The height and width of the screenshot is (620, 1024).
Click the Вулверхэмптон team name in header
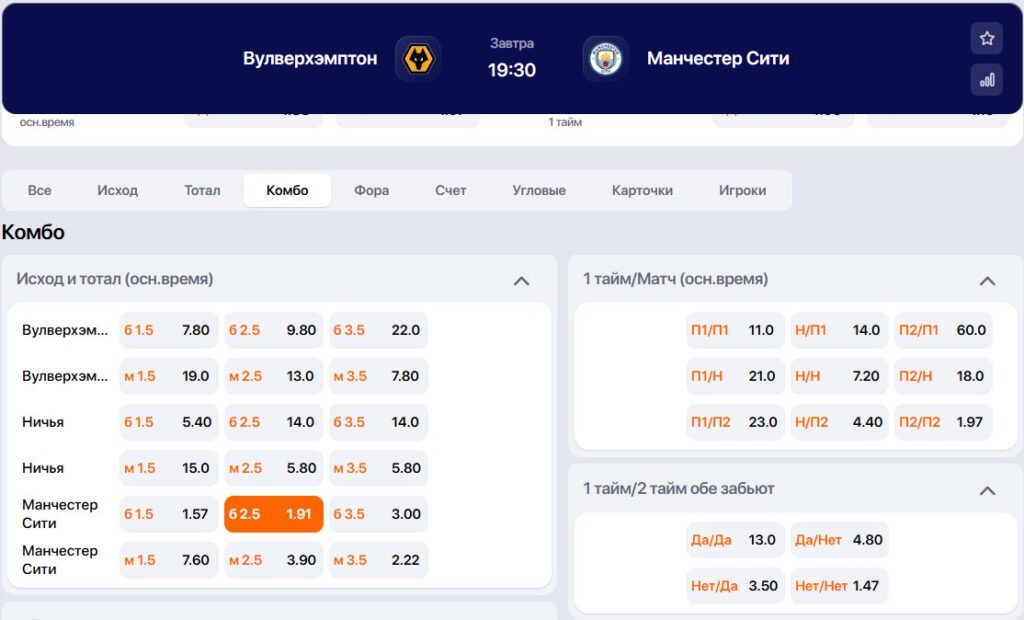click(310, 59)
